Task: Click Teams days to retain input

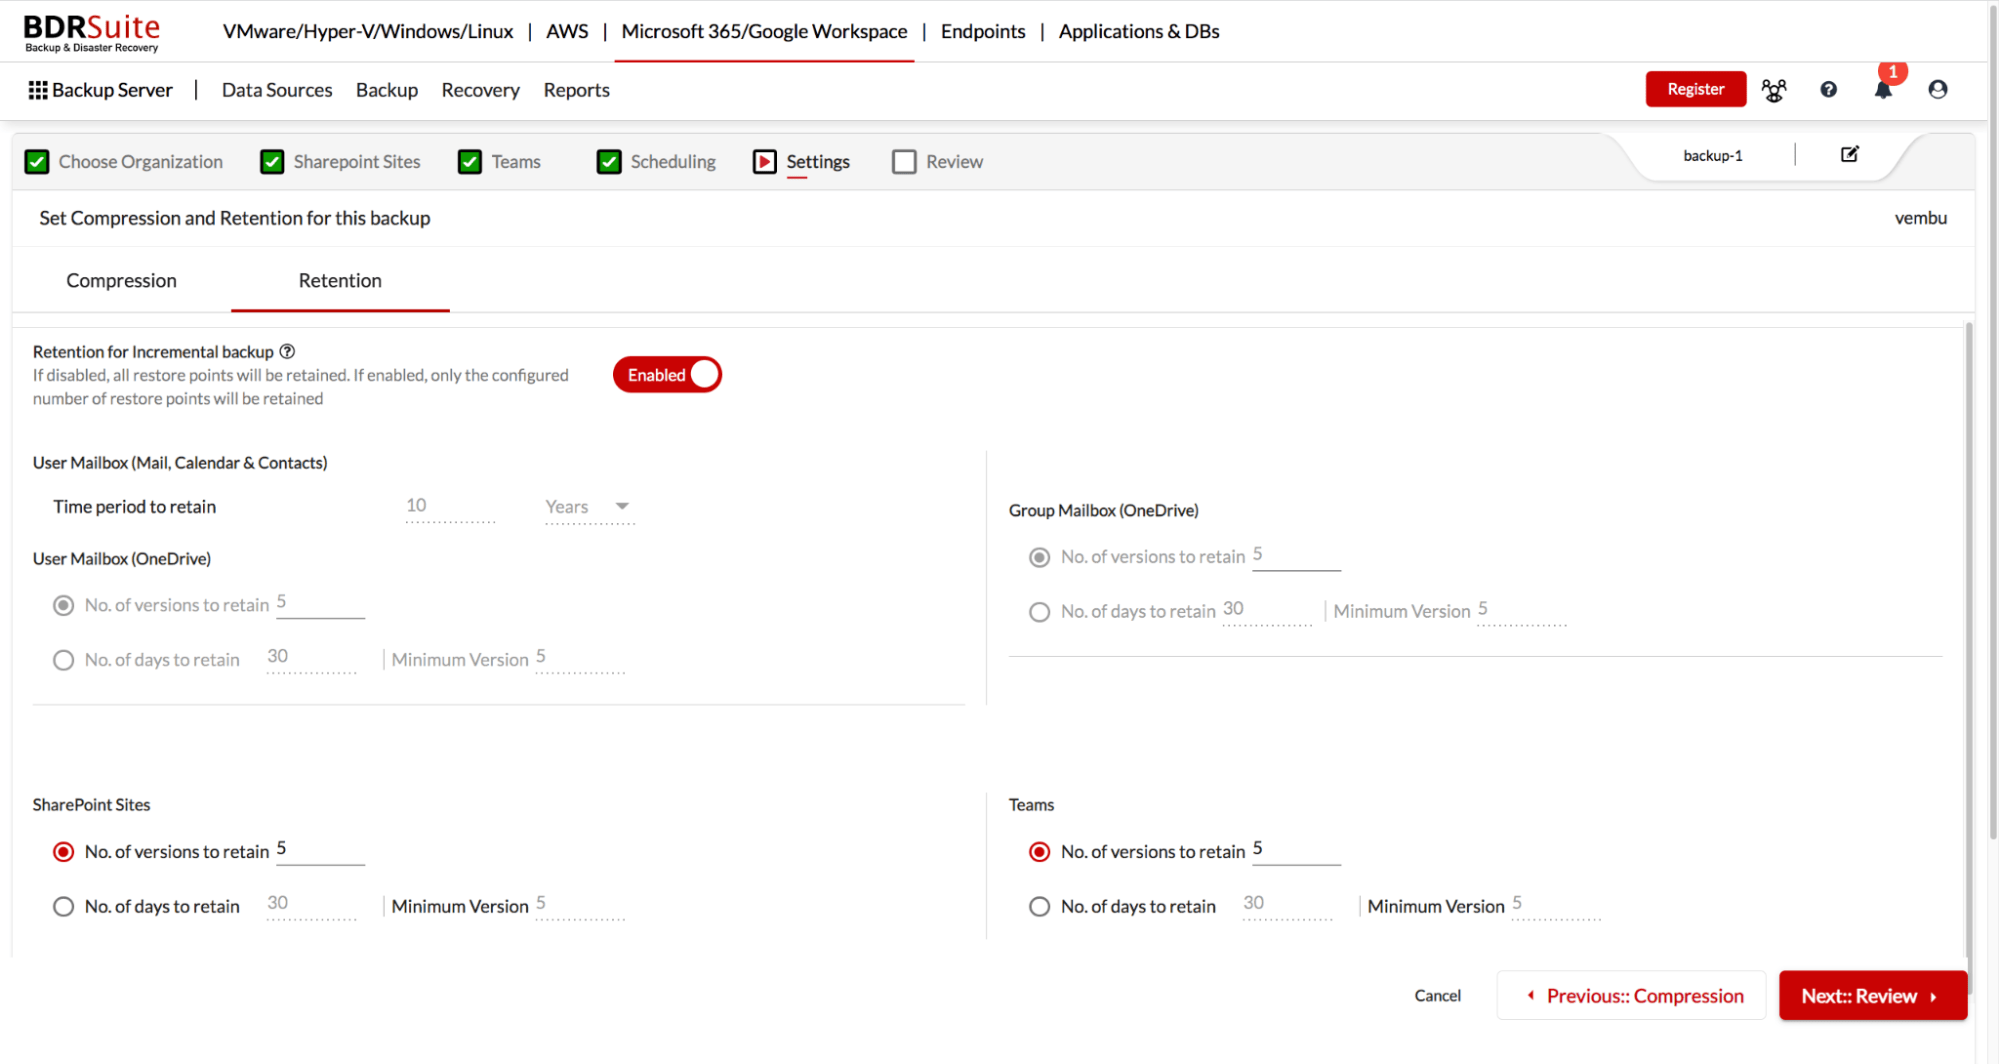Action: click(x=1287, y=905)
